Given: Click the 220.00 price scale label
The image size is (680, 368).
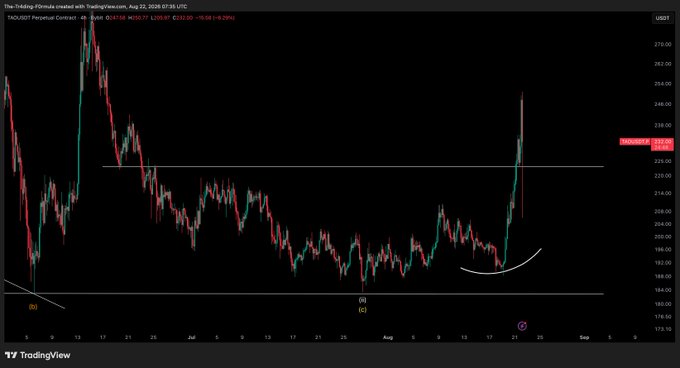Looking at the screenshot, I should (662, 176).
